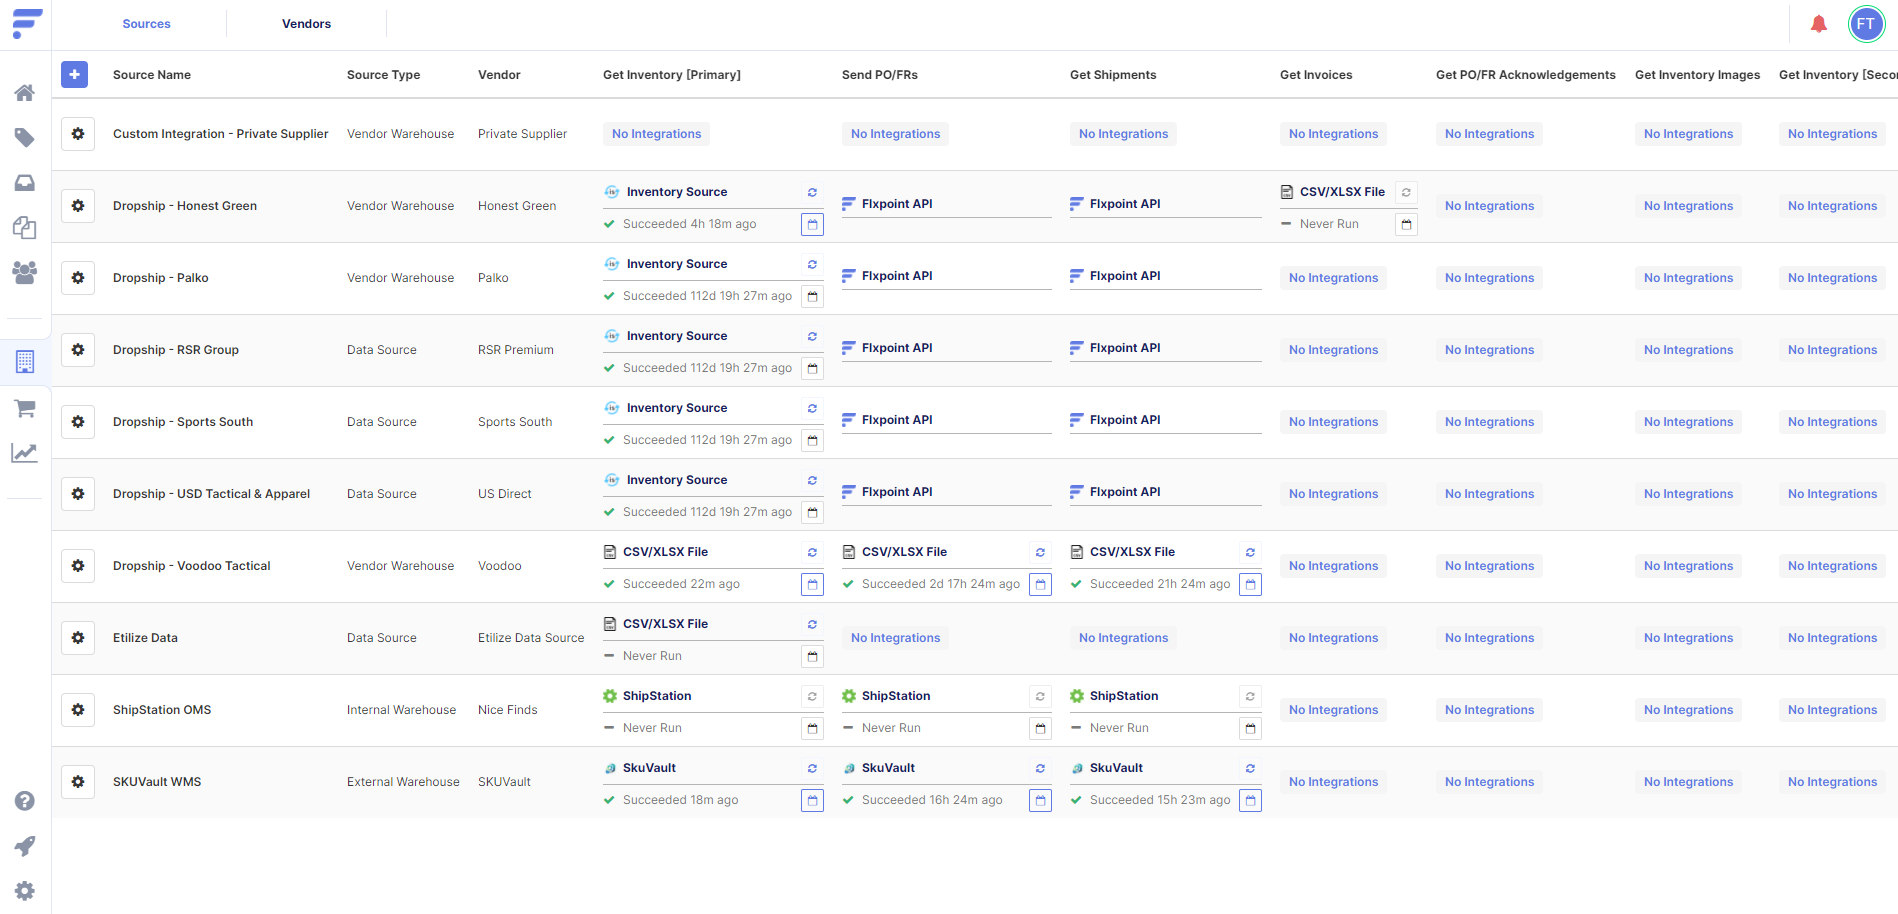This screenshot has height=914, width=1898.
Task: Select the Home icon in the sidebar
Action: 25,92
